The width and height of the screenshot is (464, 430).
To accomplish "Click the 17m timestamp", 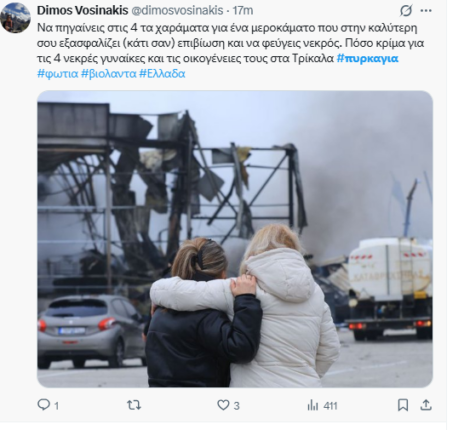I will [x=243, y=10].
